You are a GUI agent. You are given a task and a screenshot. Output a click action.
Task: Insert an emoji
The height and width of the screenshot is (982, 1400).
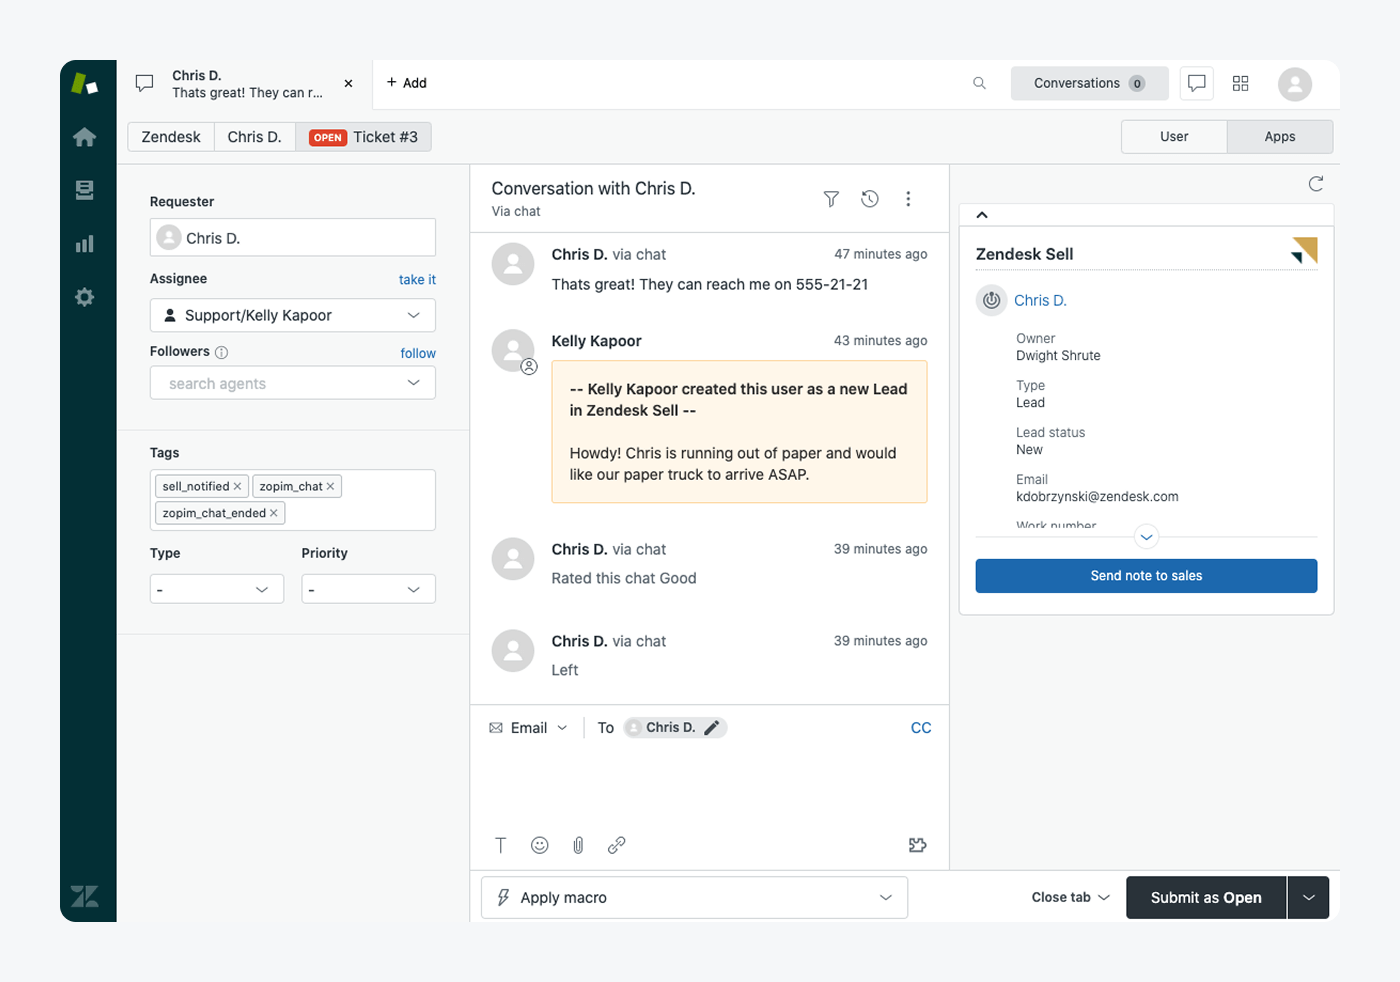pyautogui.click(x=540, y=845)
